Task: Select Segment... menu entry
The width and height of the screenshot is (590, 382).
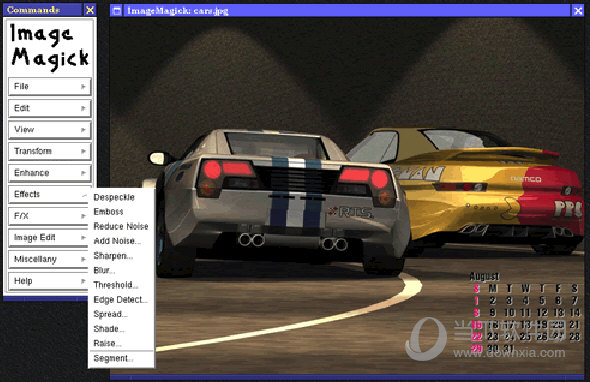Action: point(121,359)
